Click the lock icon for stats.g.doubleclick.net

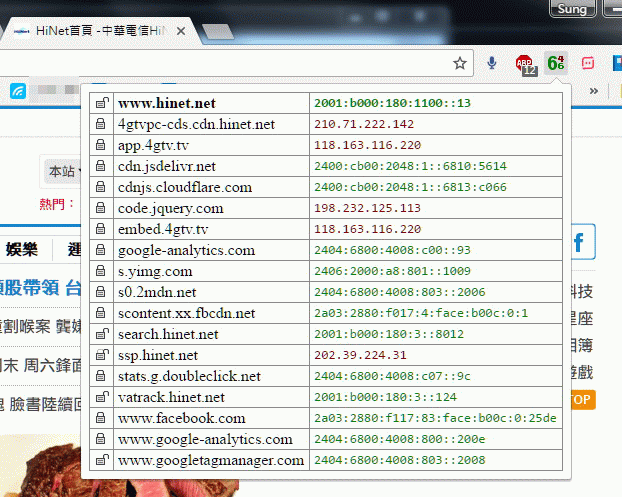click(x=101, y=376)
